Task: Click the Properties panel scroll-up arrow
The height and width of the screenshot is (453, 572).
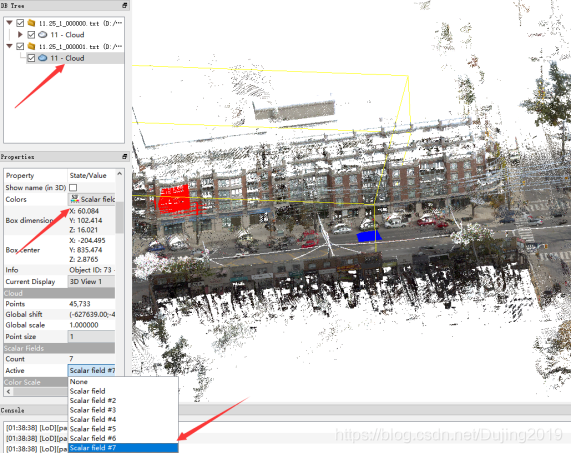Action: 120,174
